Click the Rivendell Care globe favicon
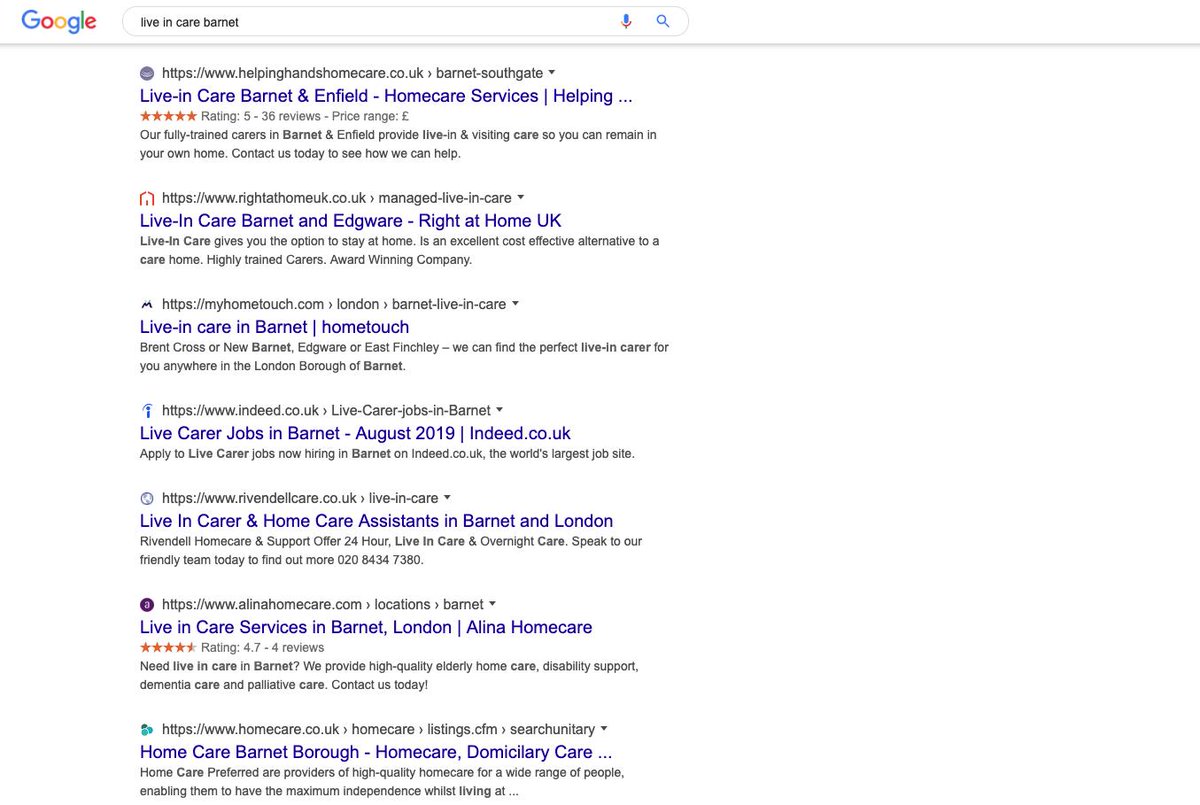The height and width of the screenshot is (805, 1200). (147, 498)
